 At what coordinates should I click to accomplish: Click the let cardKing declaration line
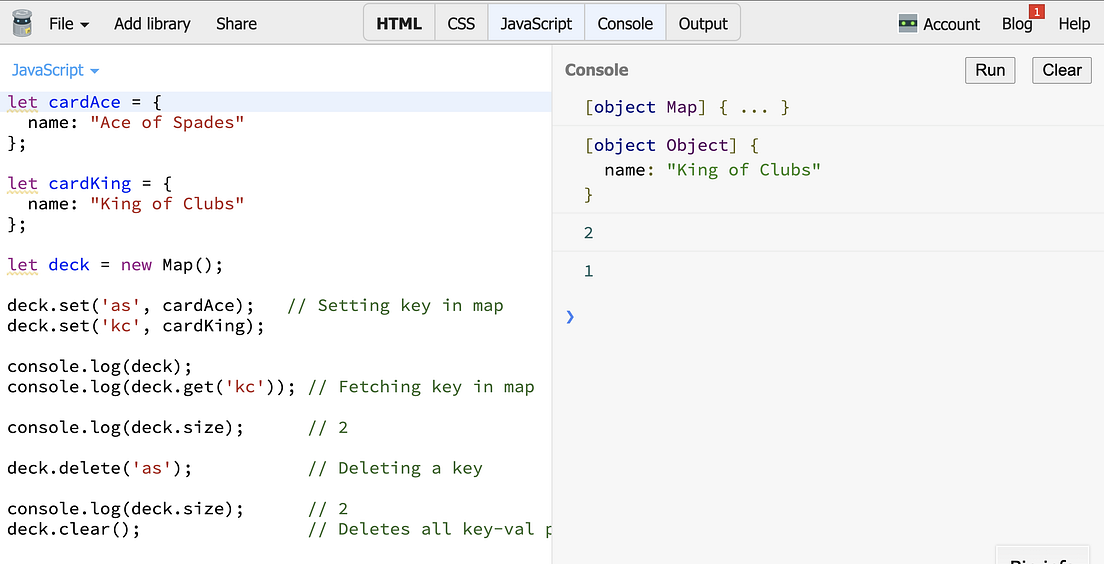89,184
